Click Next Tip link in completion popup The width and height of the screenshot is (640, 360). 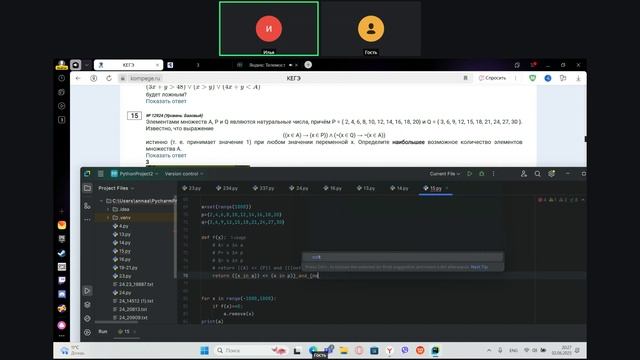point(479,267)
